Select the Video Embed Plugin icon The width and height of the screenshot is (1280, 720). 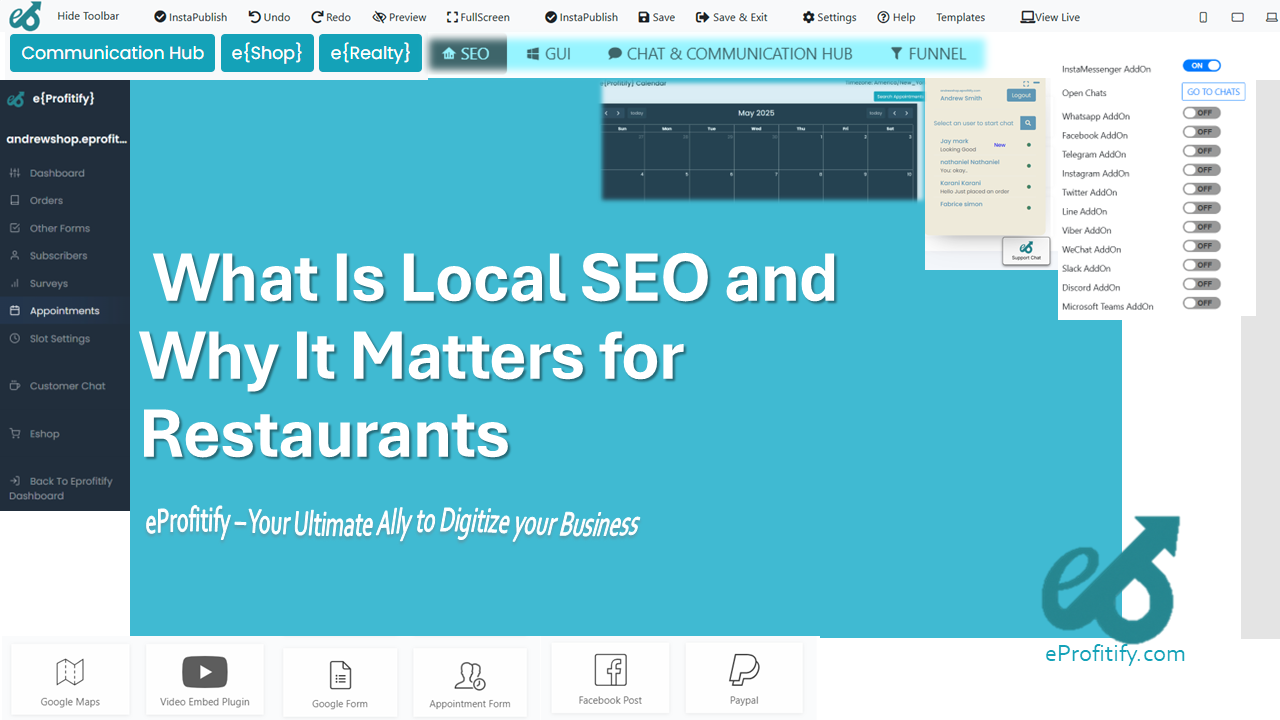[x=205, y=672]
